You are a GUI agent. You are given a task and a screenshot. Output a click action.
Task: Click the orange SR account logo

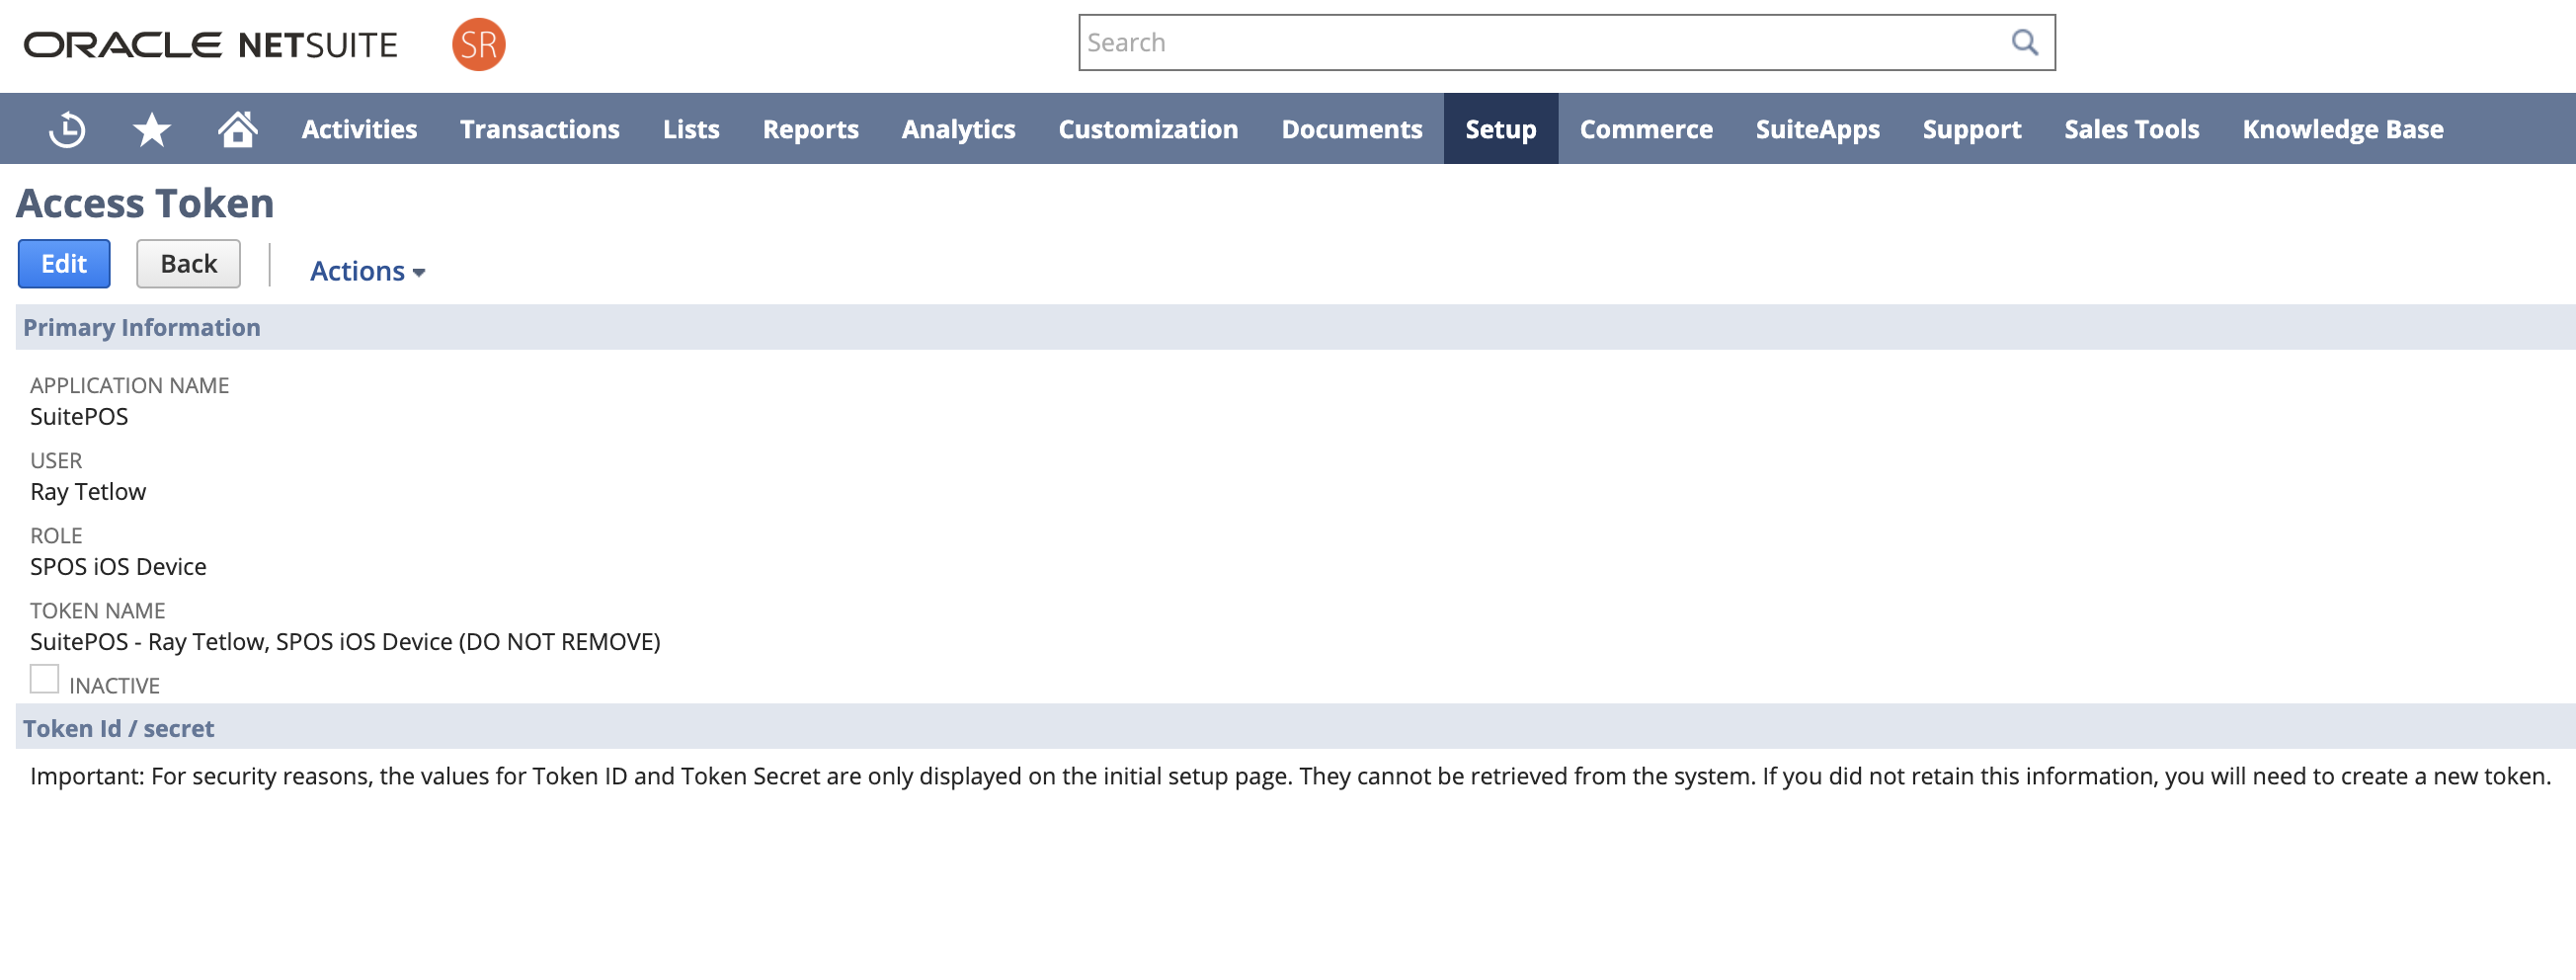point(478,44)
